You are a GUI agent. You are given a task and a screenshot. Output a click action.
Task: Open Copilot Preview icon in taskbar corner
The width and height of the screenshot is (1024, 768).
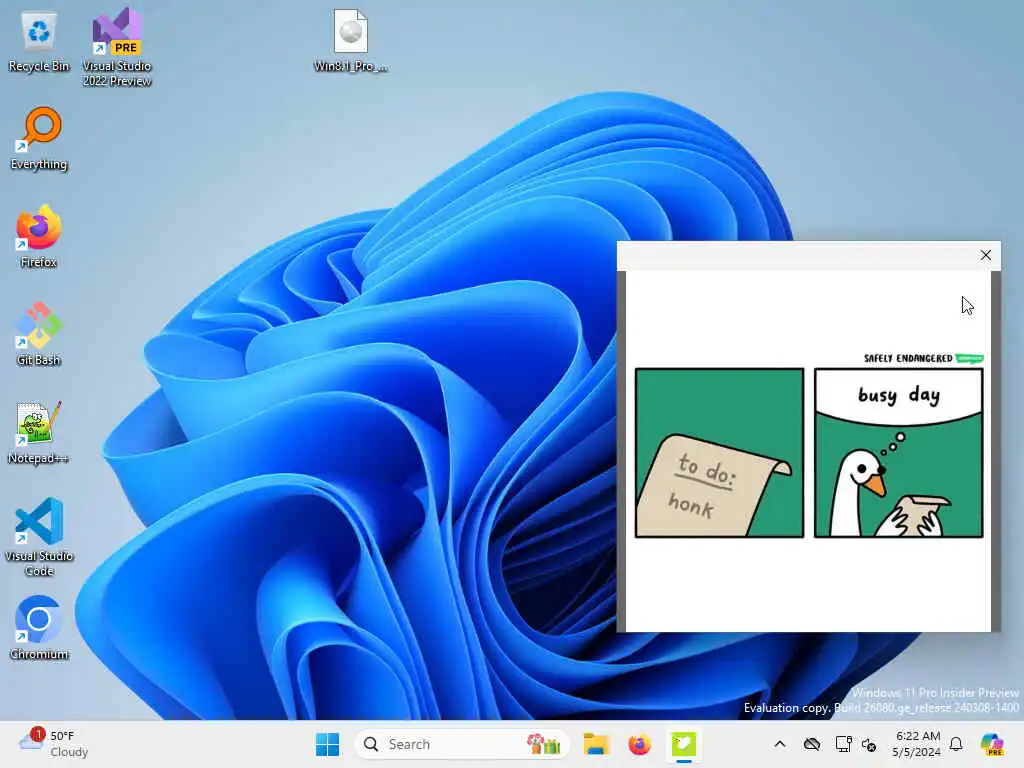tap(992, 744)
